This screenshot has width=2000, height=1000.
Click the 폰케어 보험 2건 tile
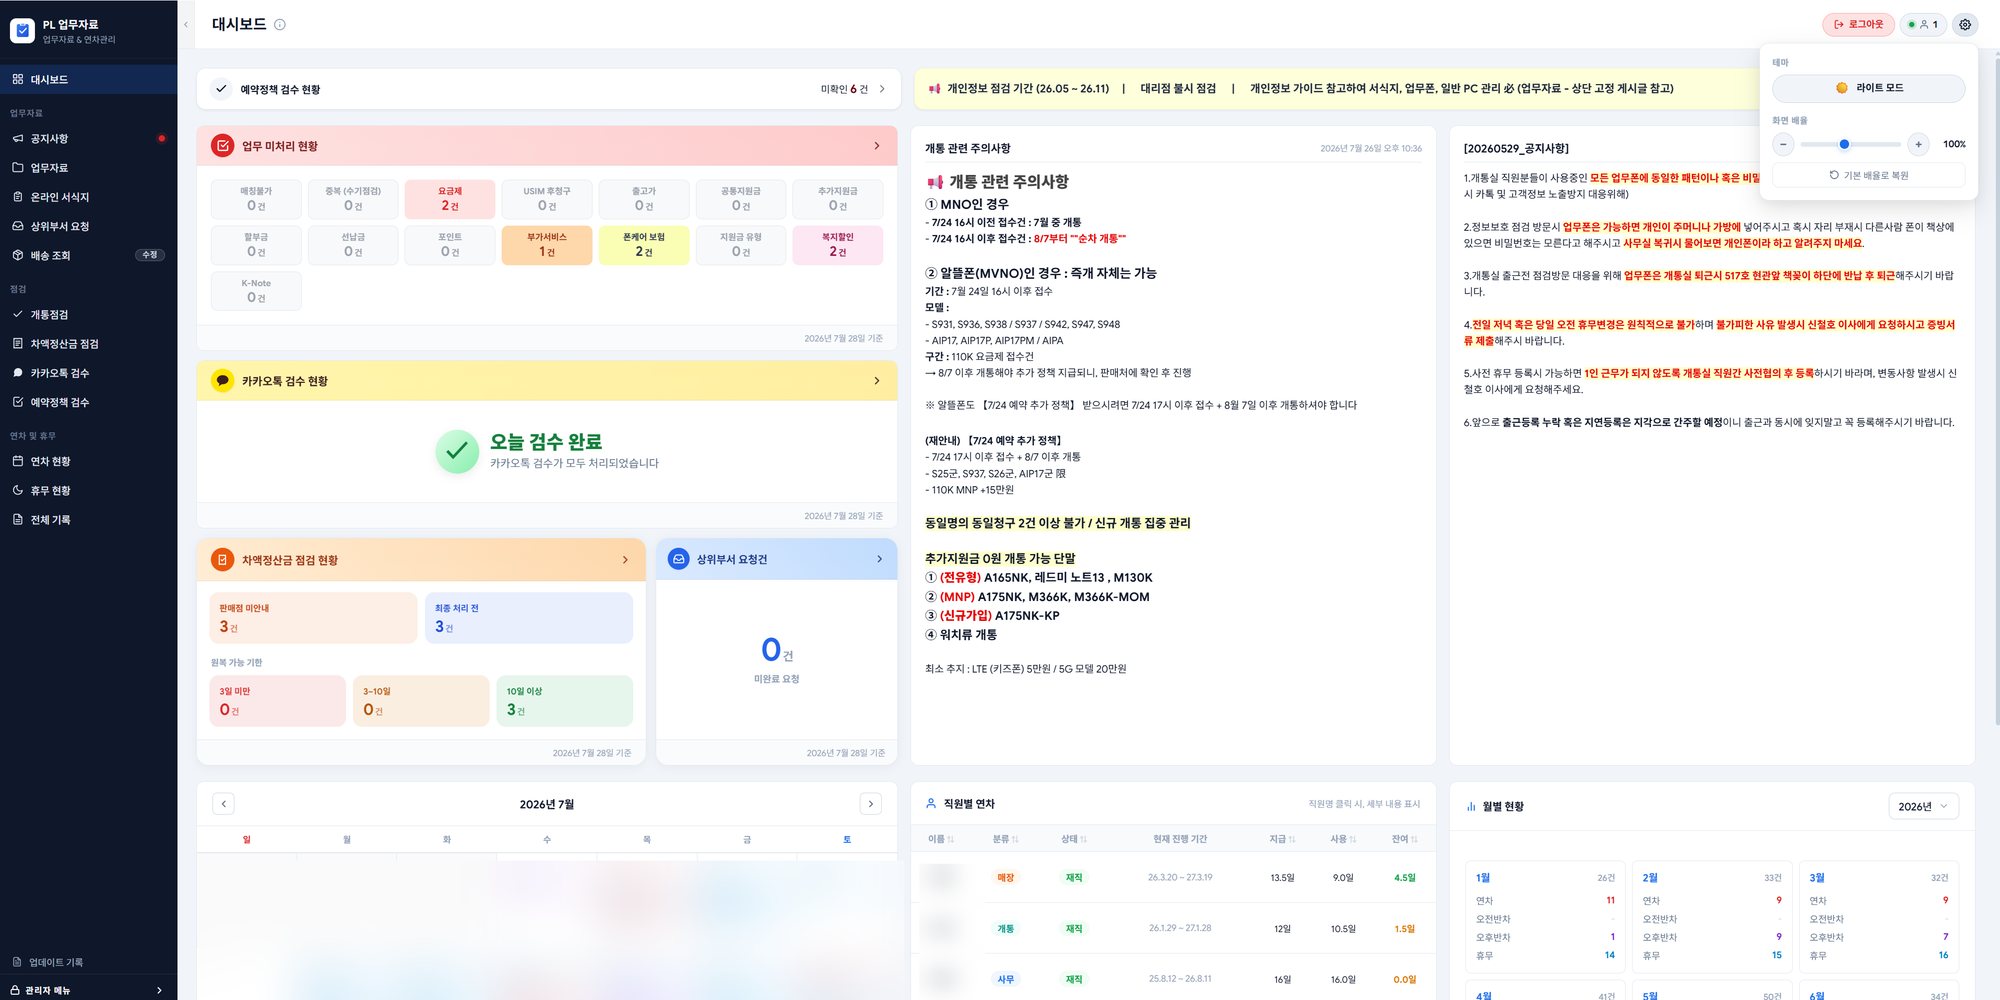coord(644,245)
